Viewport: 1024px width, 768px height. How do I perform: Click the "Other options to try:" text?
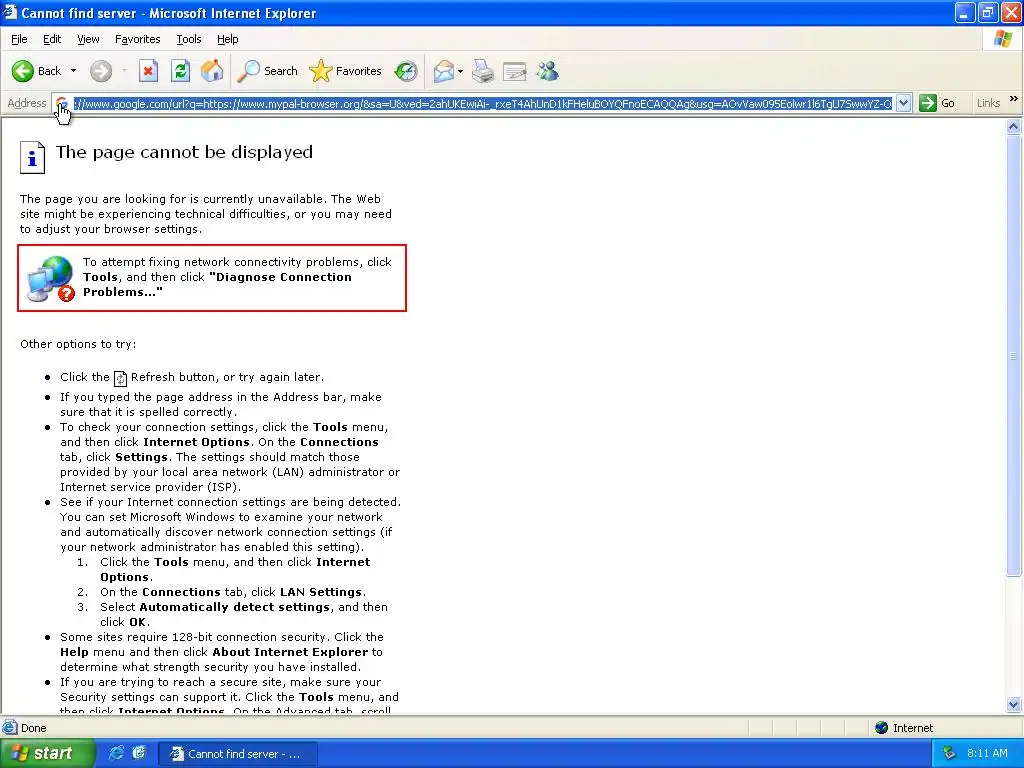[78, 344]
